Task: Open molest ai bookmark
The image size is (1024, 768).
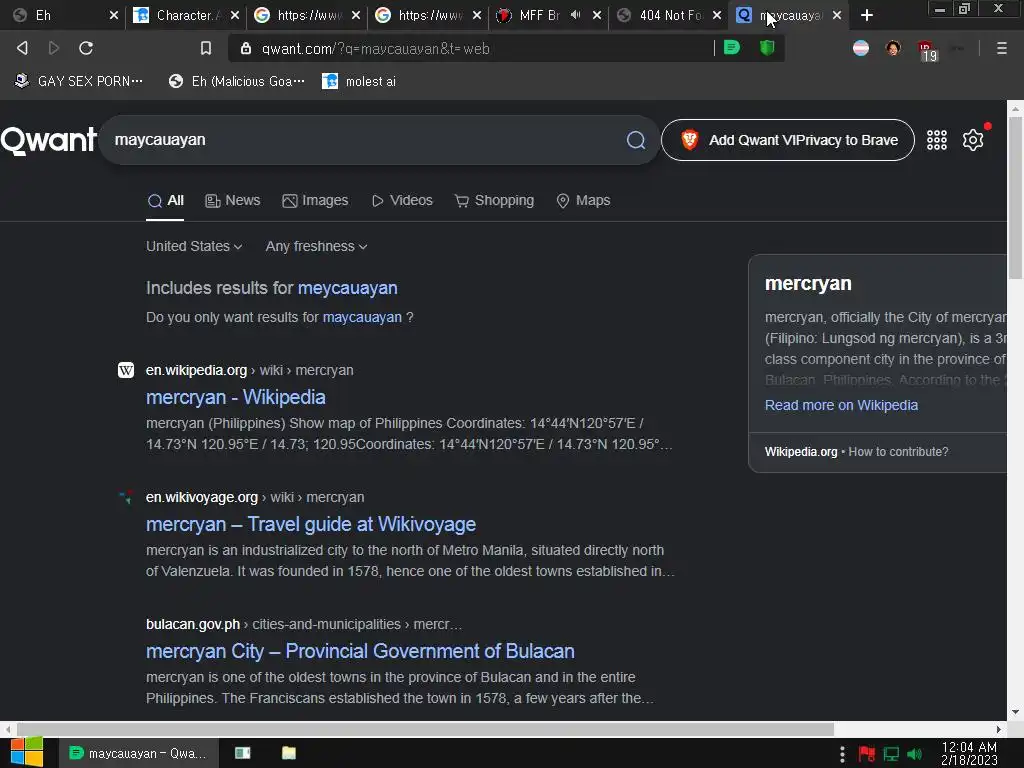Action: coord(359,82)
